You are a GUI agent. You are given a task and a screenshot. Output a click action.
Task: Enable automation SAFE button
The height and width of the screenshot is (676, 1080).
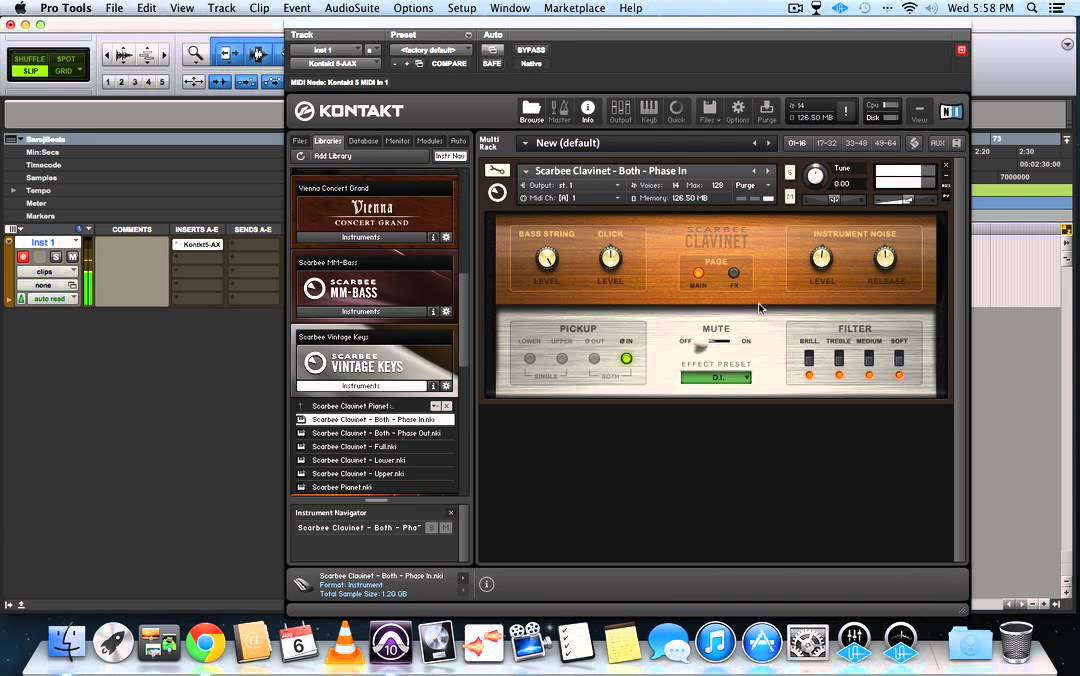coord(492,63)
